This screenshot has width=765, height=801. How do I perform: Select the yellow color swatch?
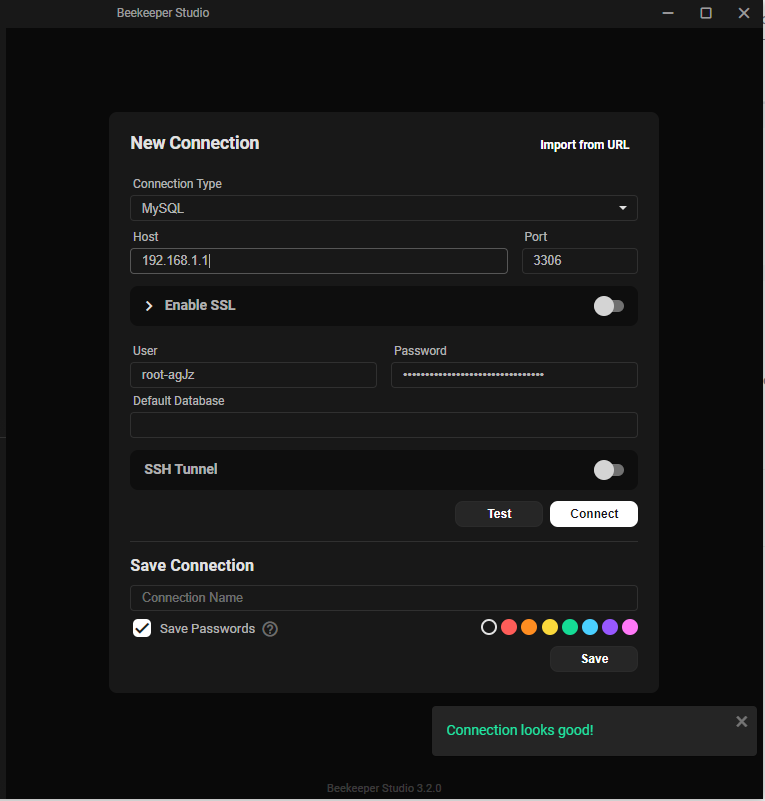pos(549,627)
